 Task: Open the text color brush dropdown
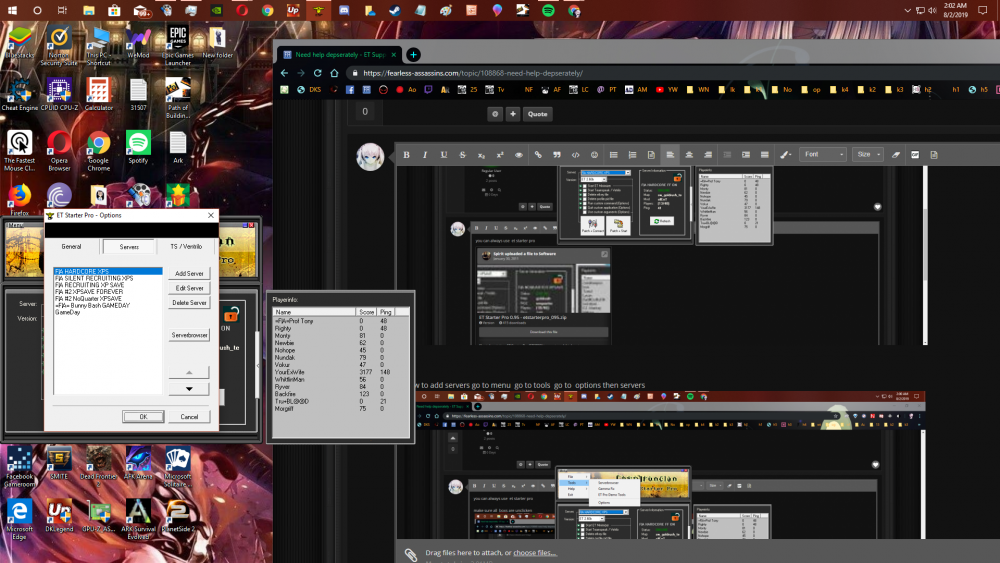[x=785, y=155]
